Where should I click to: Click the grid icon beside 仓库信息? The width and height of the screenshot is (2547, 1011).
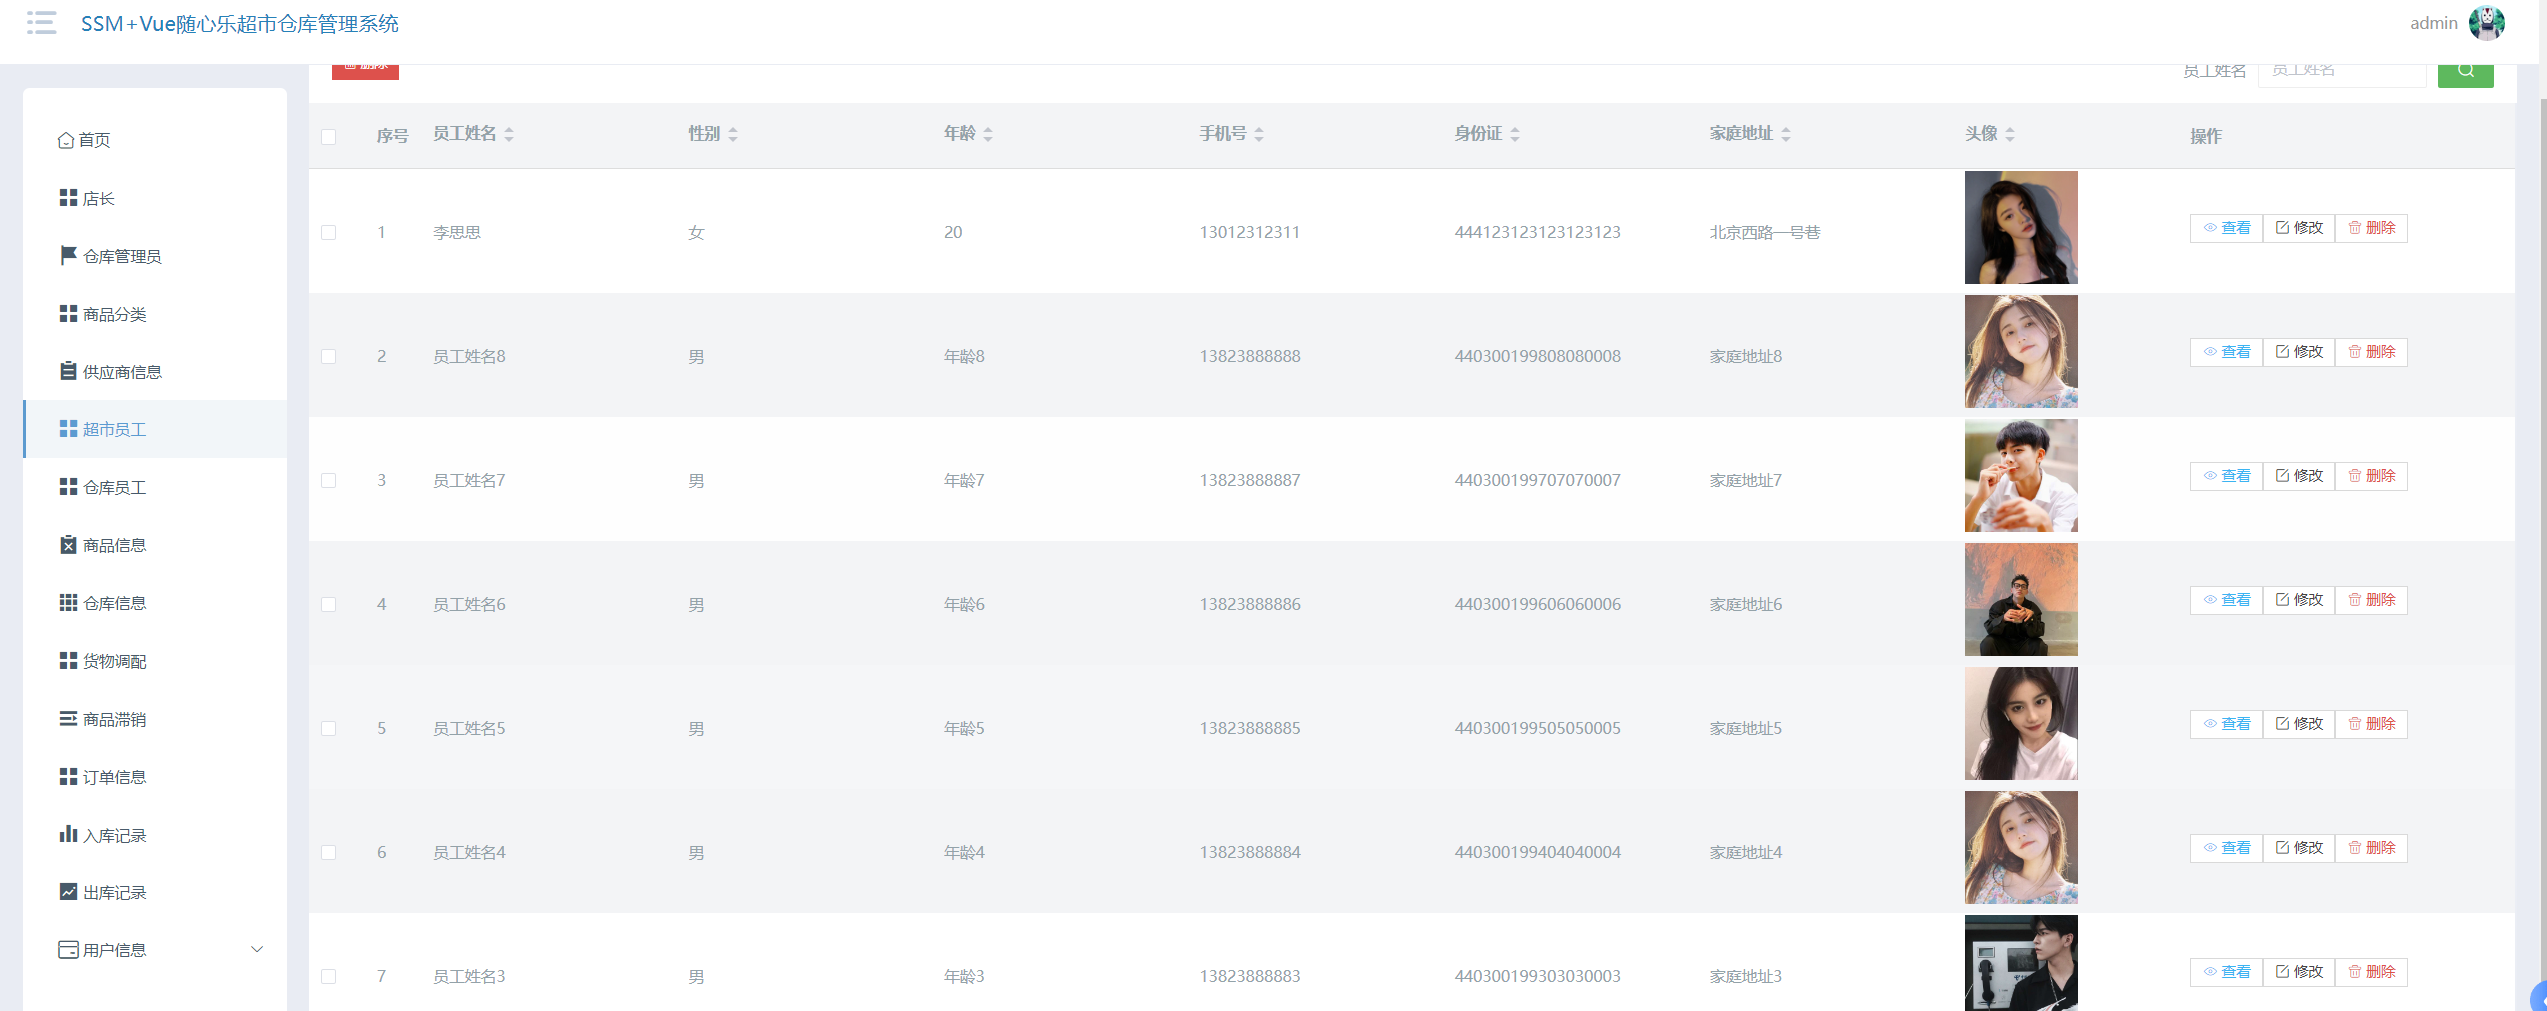(68, 603)
